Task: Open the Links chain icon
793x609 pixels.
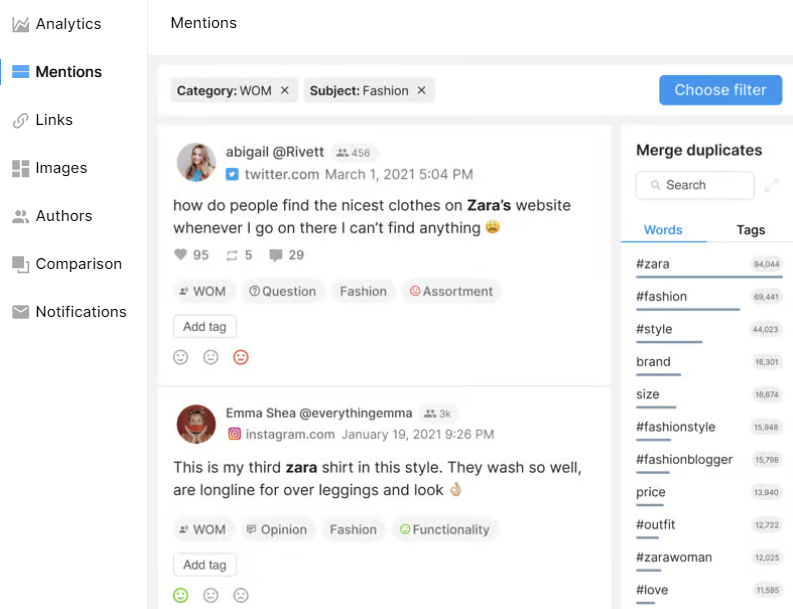Action: point(20,120)
